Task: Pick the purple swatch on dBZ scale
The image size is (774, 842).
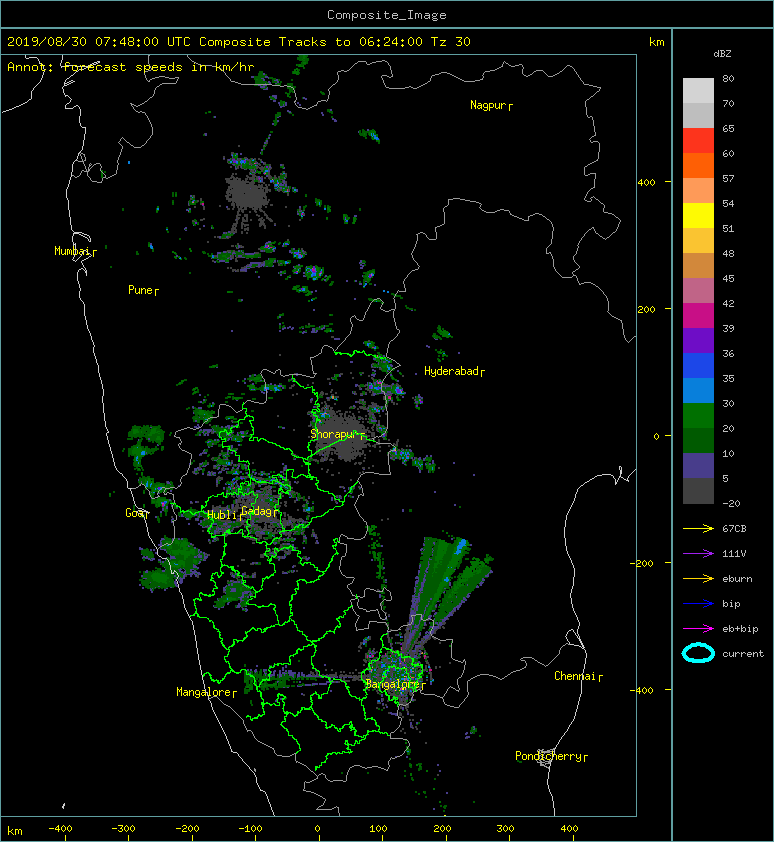Action: (x=698, y=340)
